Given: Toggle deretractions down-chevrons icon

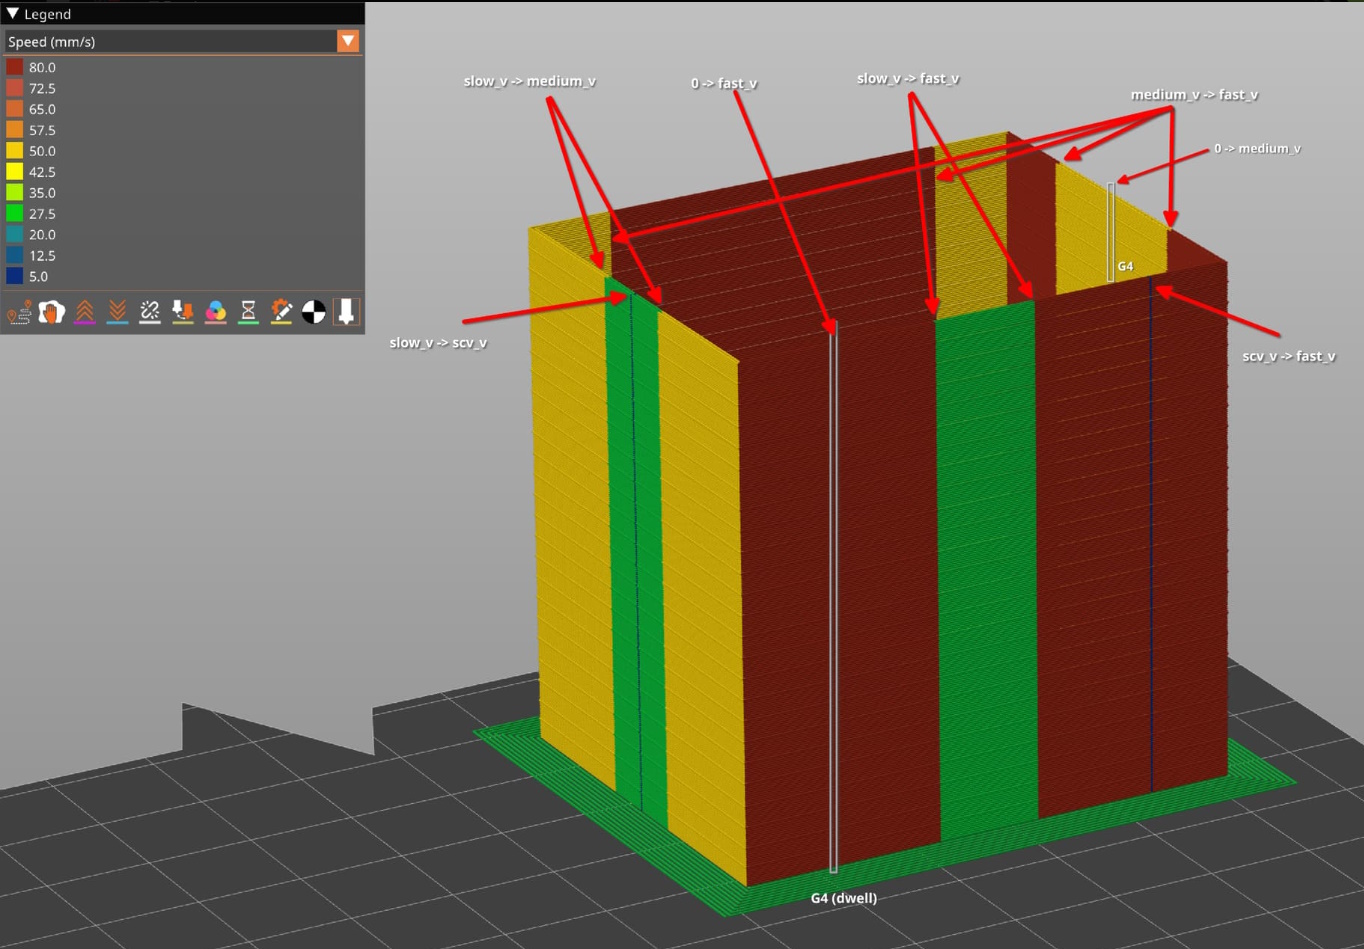Looking at the screenshot, I should 117,312.
